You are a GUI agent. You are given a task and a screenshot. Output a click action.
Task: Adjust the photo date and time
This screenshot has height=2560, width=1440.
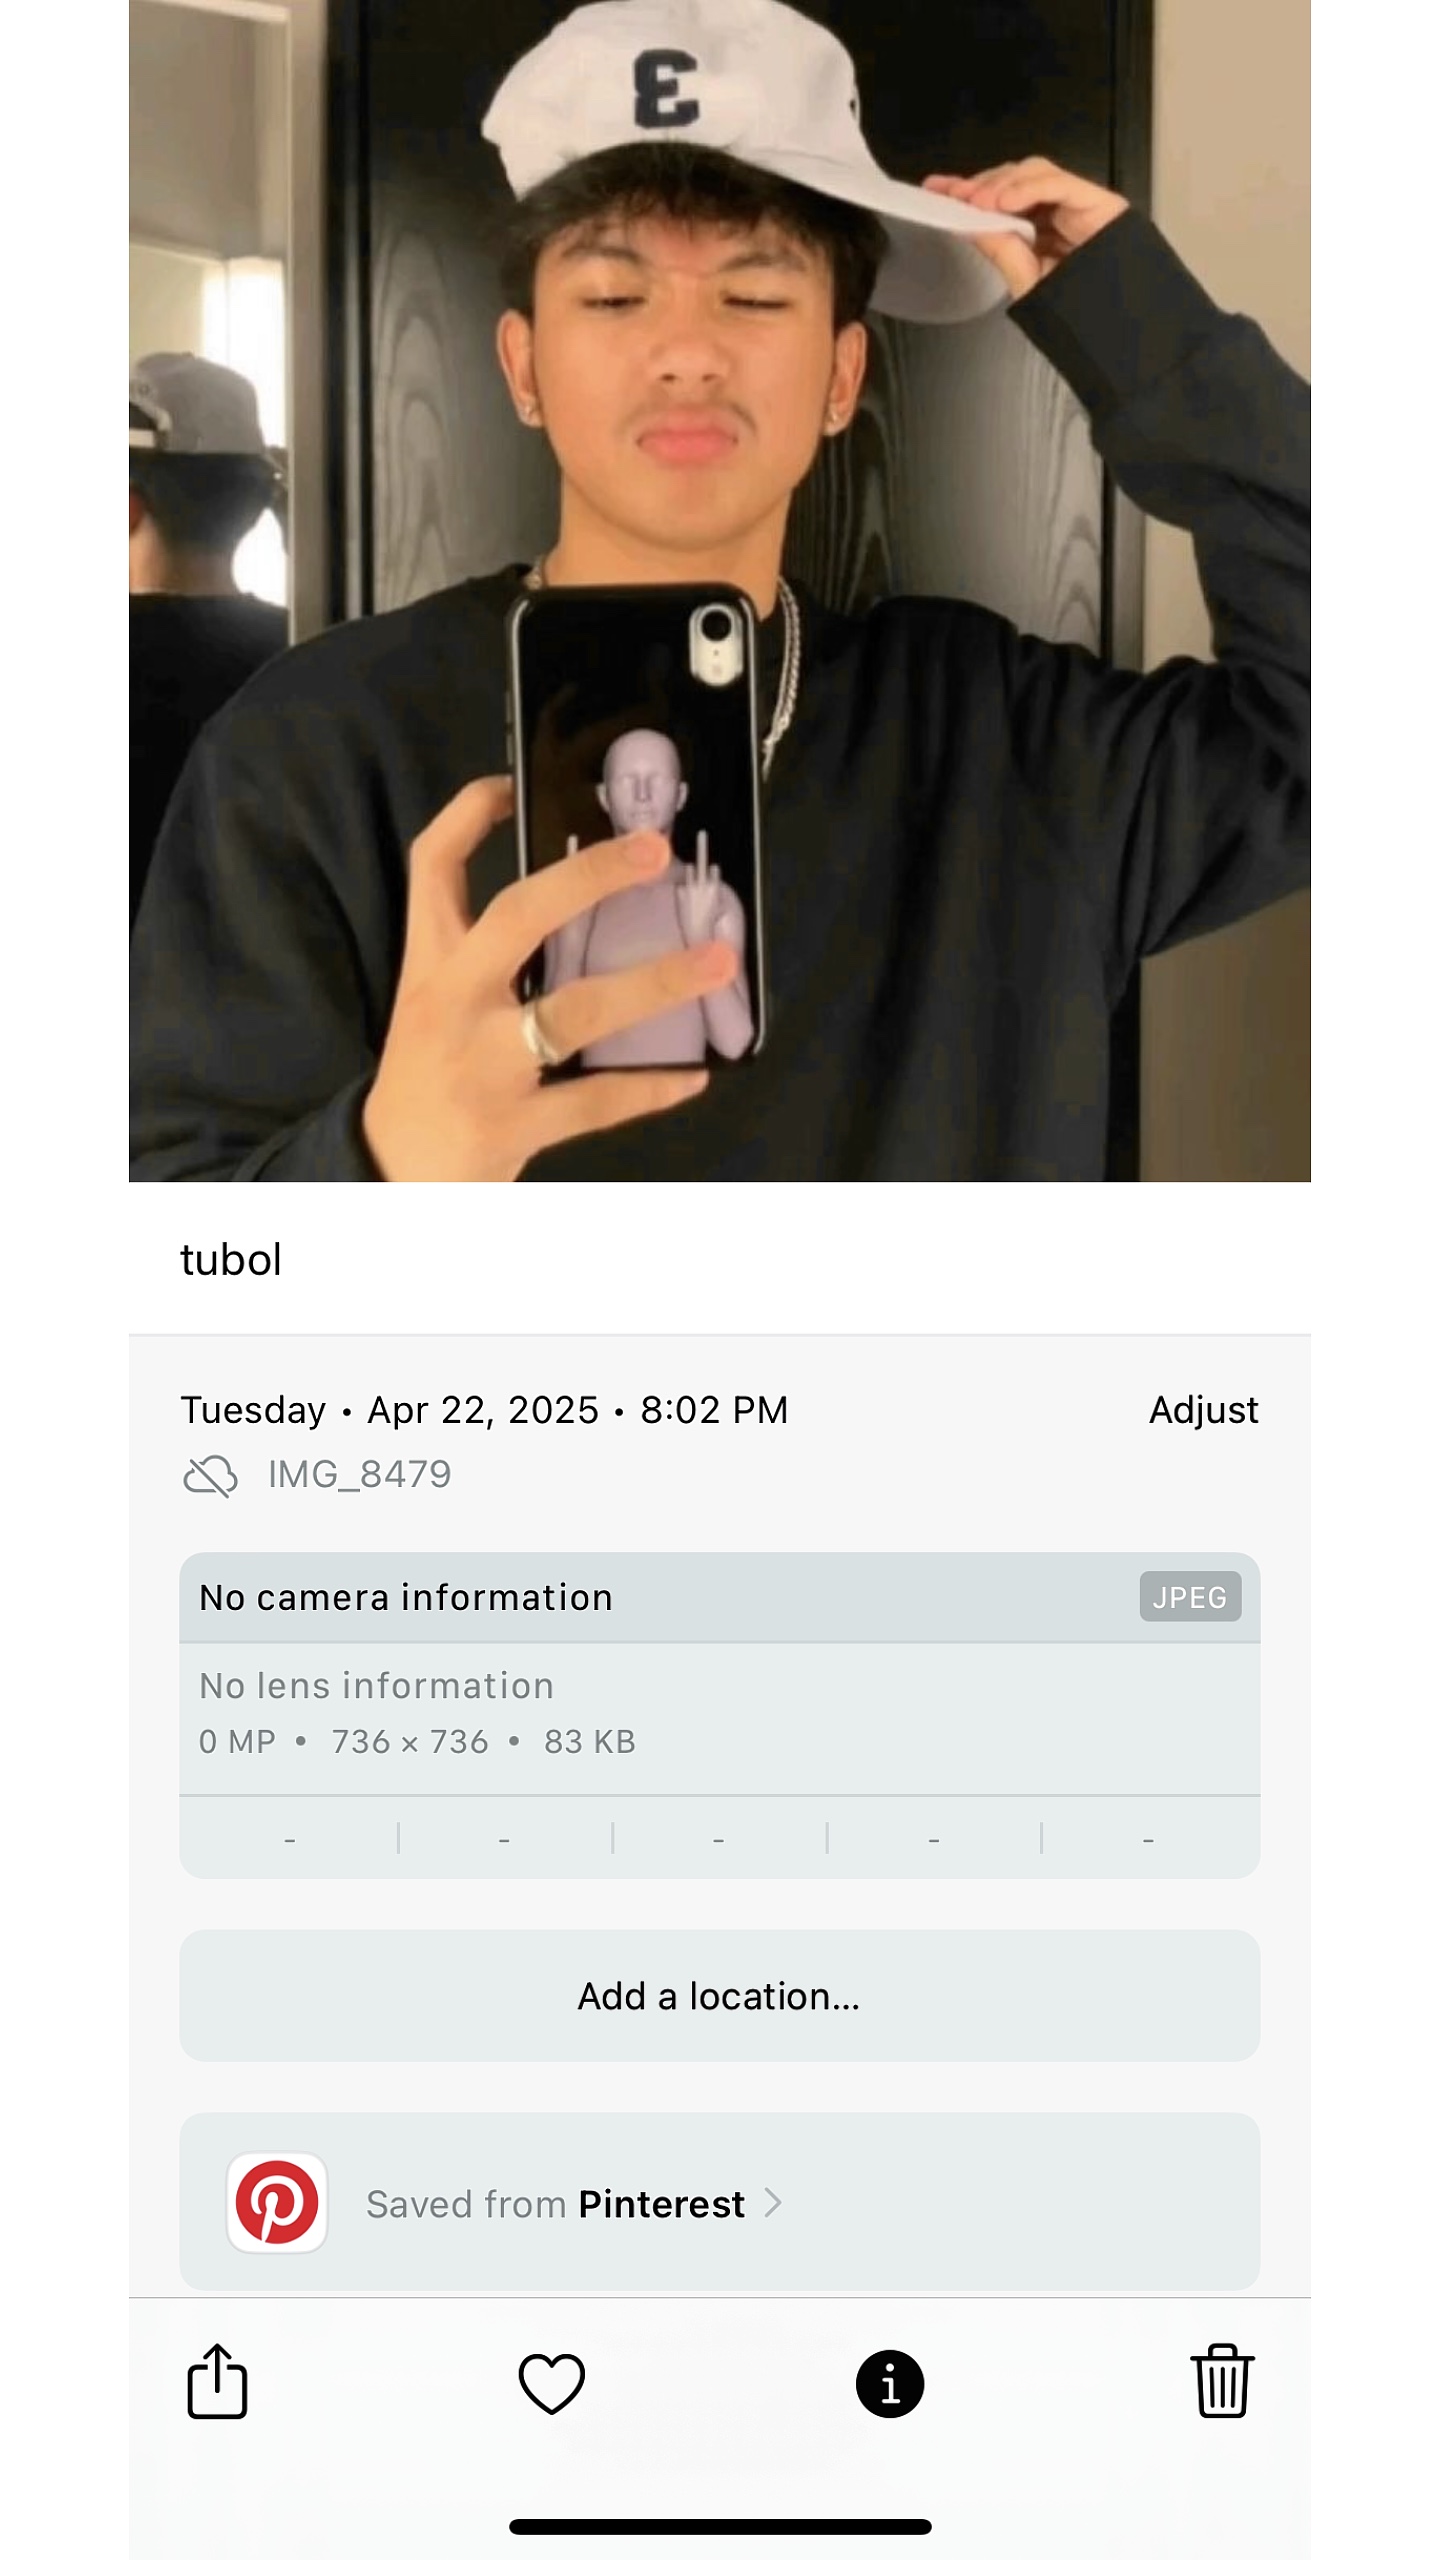click(1203, 1410)
